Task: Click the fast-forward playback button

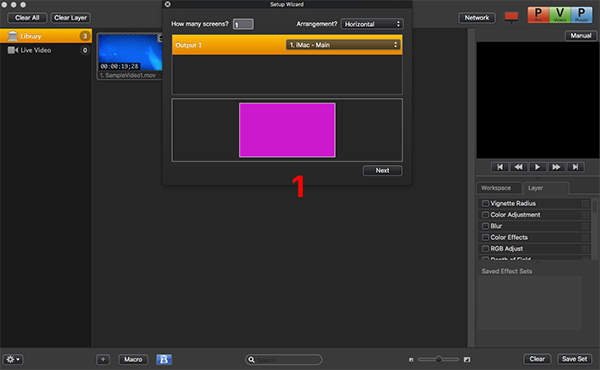Action: pyautogui.click(x=556, y=167)
